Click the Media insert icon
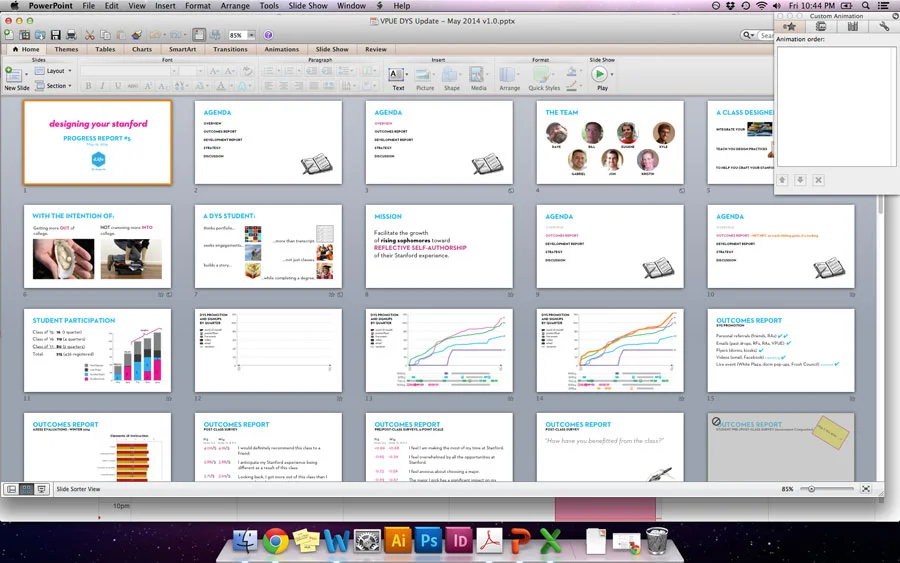900x563 pixels. point(476,75)
